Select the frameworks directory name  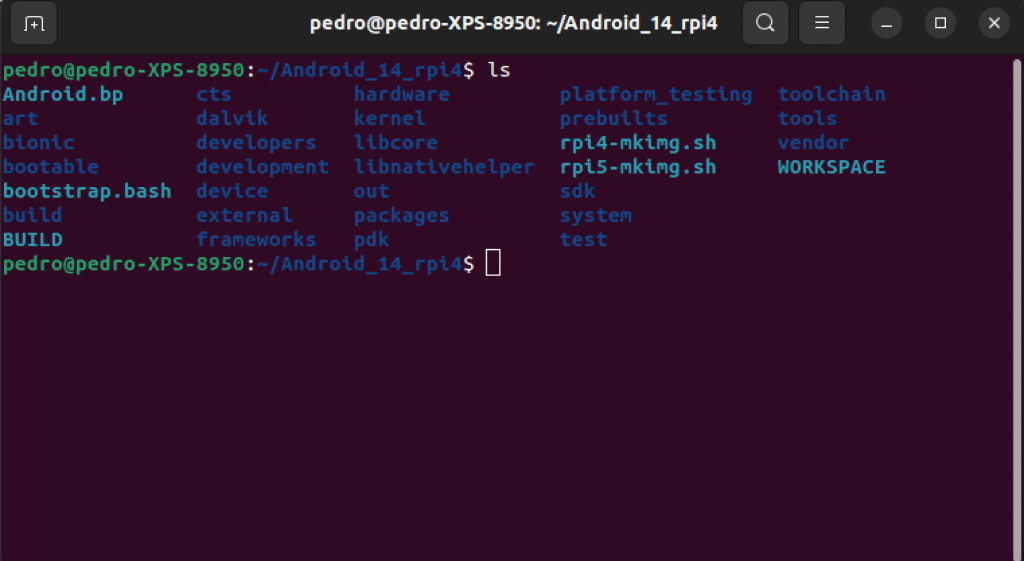[256, 239]
